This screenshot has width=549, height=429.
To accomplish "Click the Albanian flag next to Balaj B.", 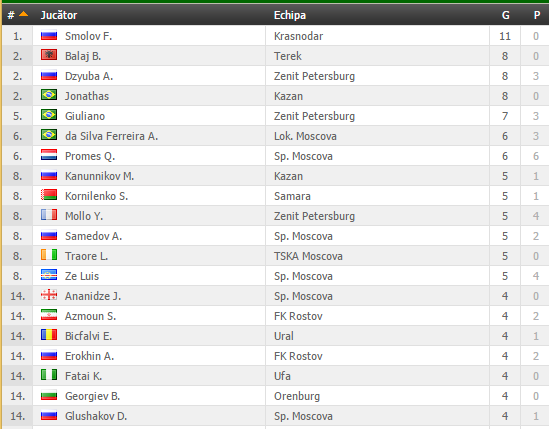I will pos(49,55).
